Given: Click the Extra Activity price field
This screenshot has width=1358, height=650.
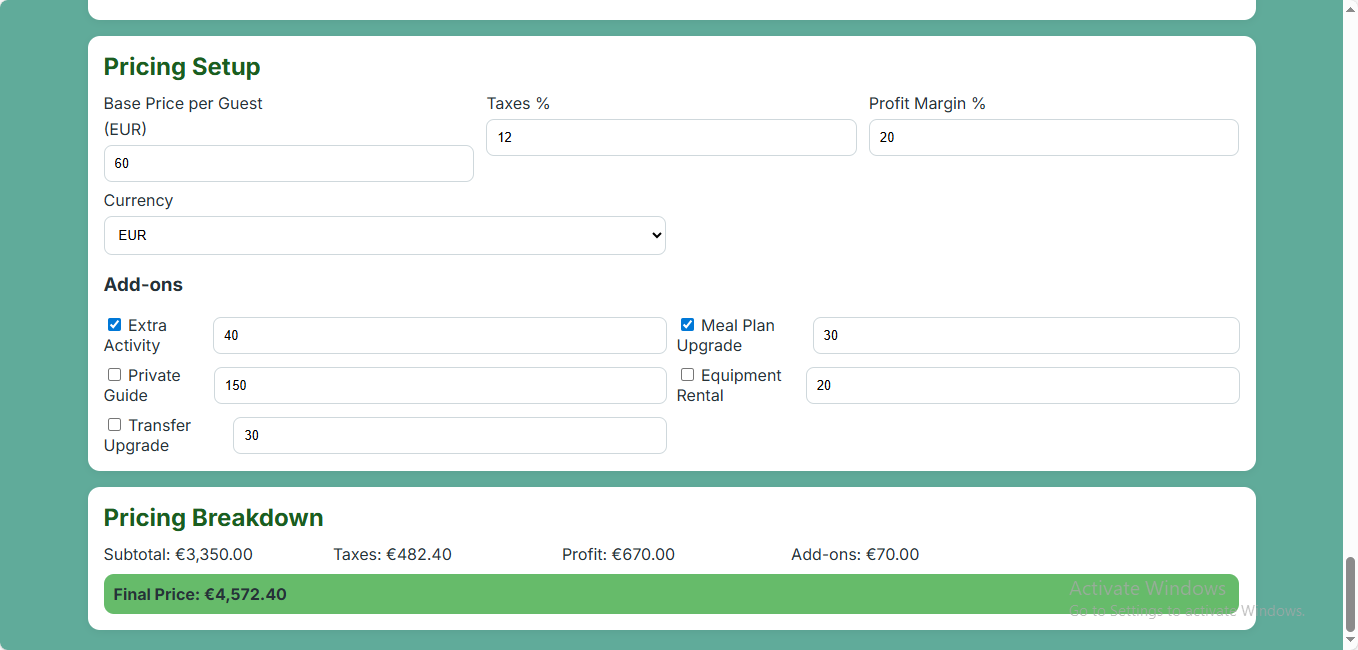Looking at the screenshot, I should click(x=439, y=336).
